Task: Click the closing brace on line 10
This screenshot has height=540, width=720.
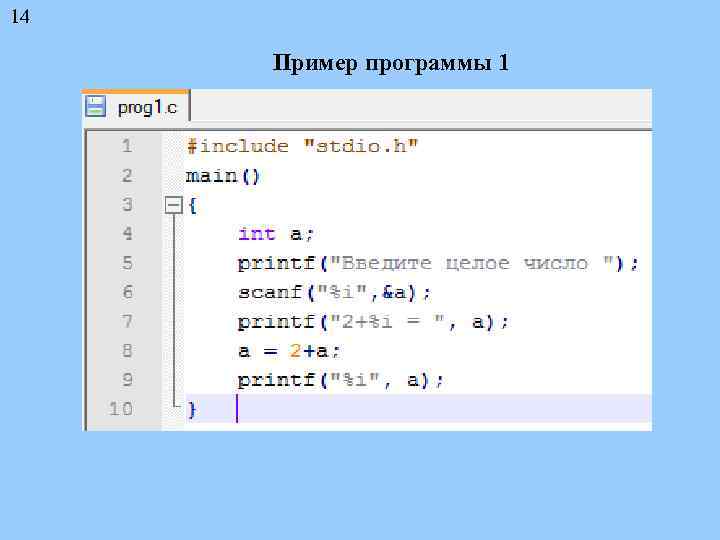Action: (x=192, y=409)
